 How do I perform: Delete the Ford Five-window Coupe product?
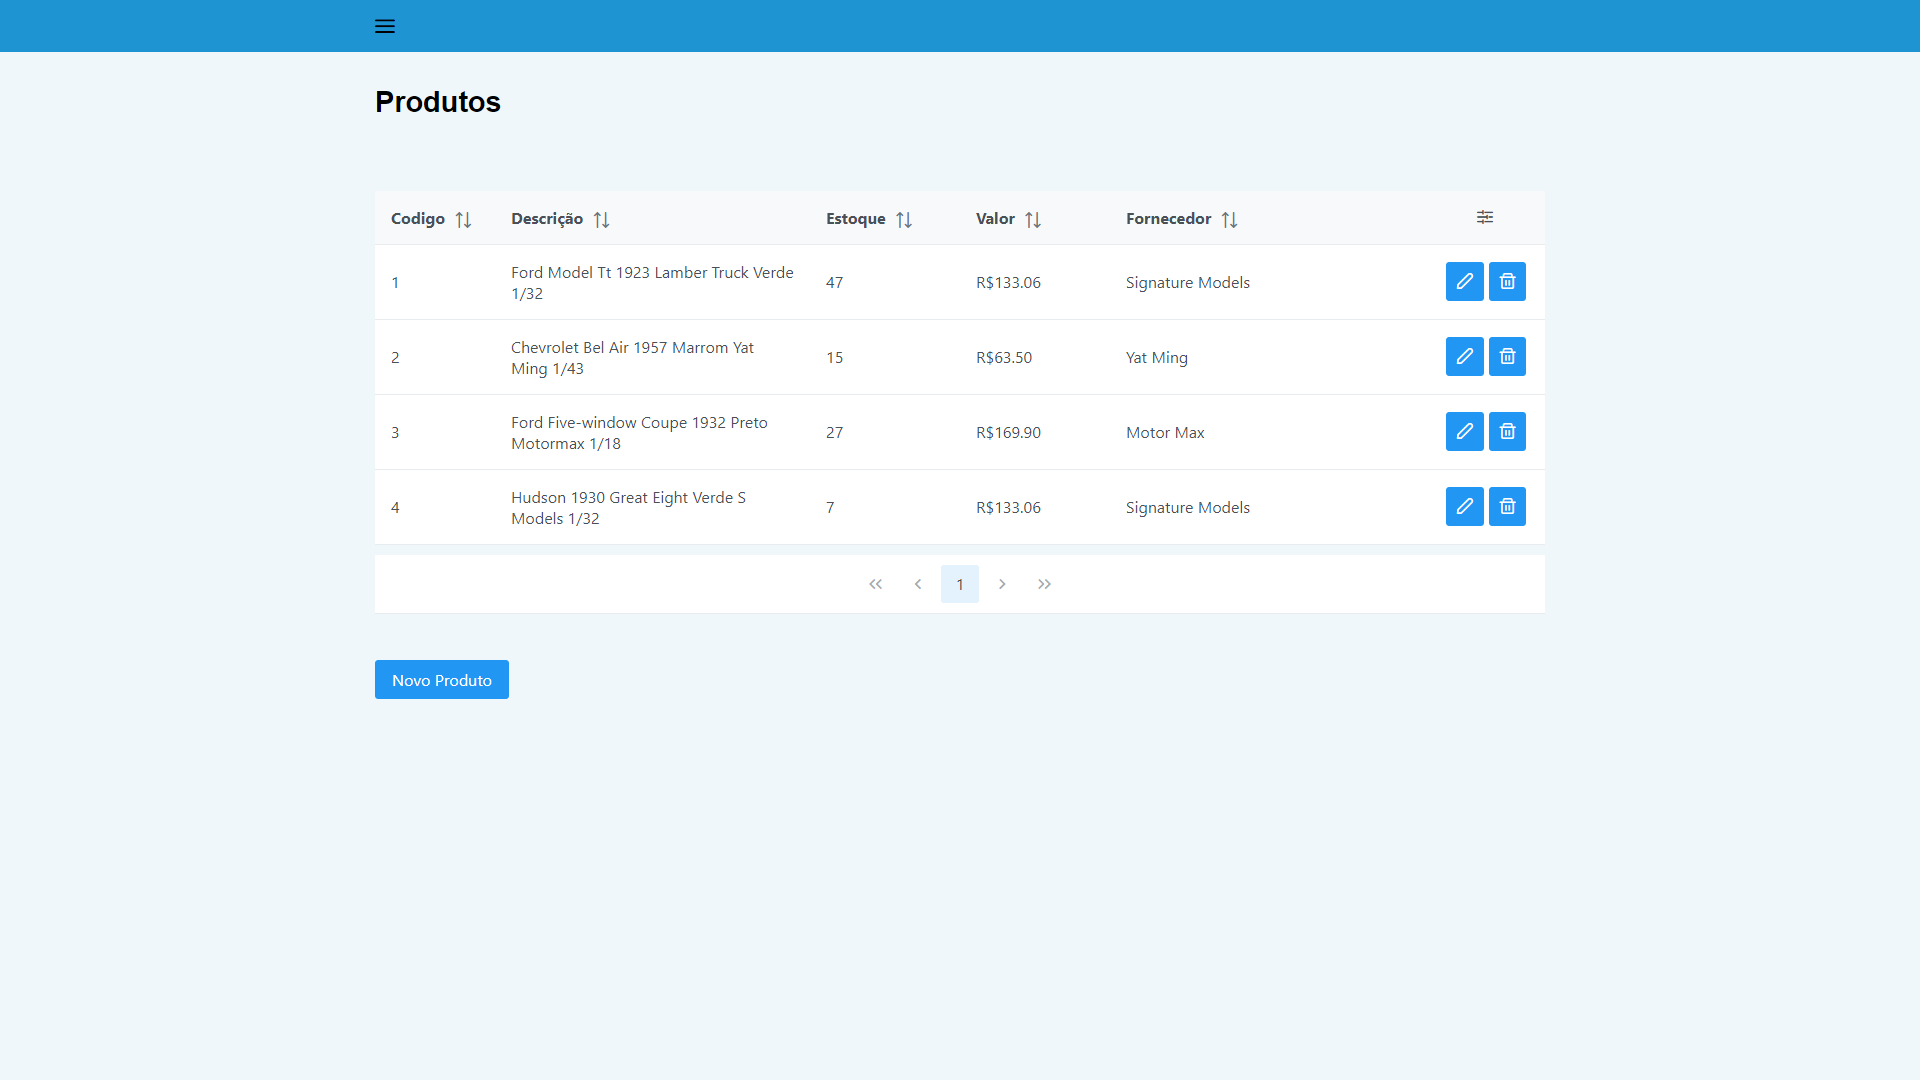point(1507,432)
